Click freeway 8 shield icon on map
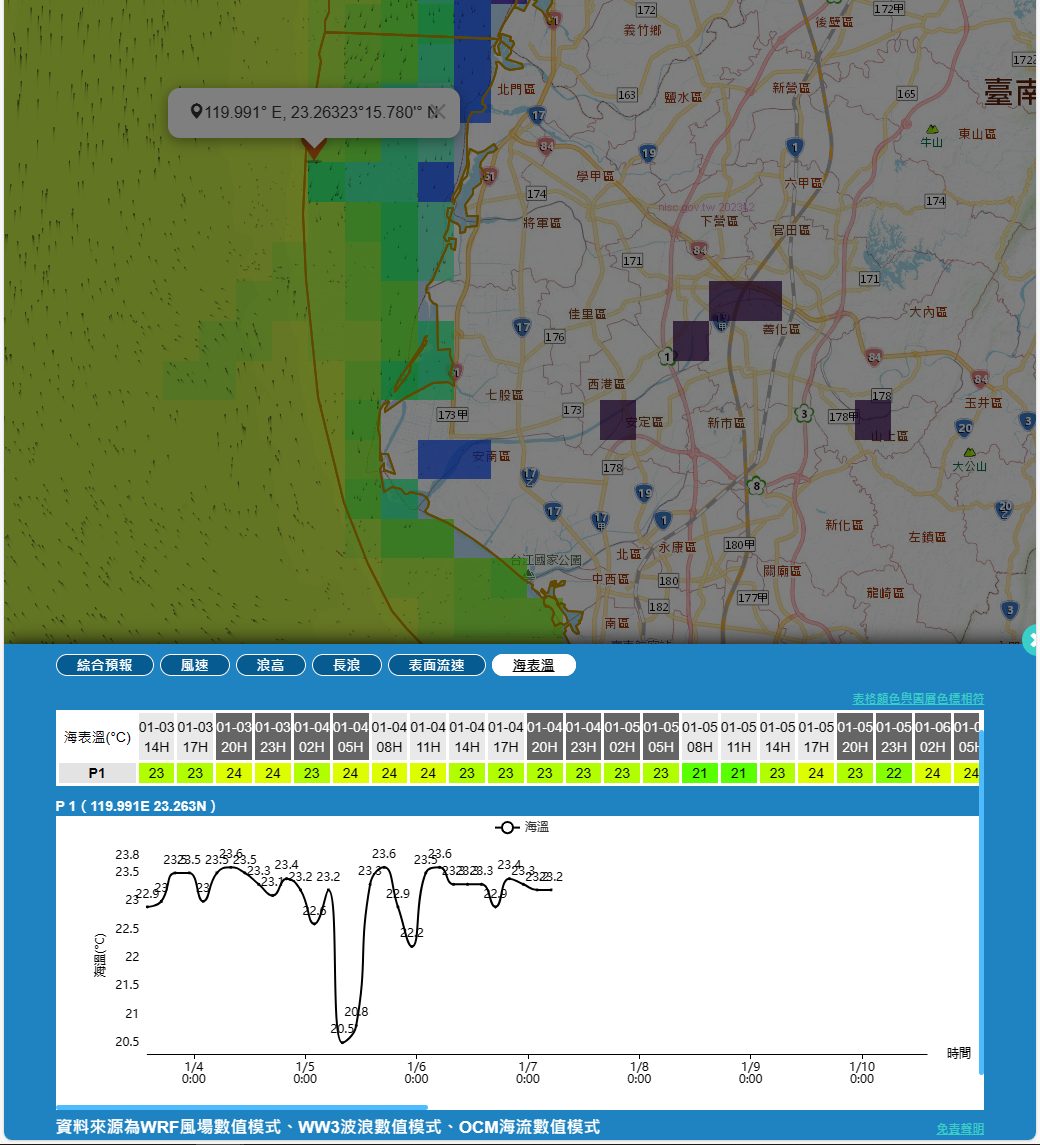This screenshot has width=1040, height=1145. click(757, 486)
